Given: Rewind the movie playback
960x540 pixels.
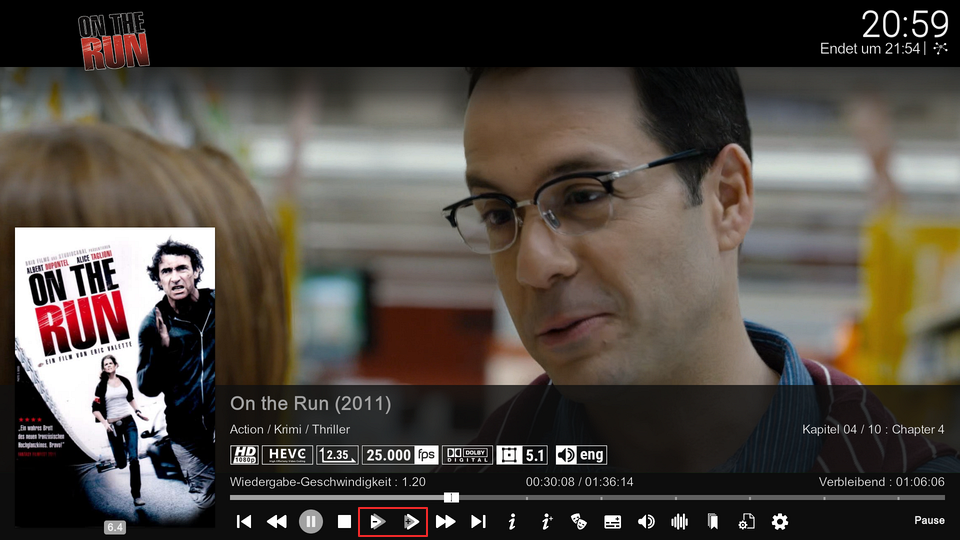Looking at the screenshot, I should pos(277,522).
